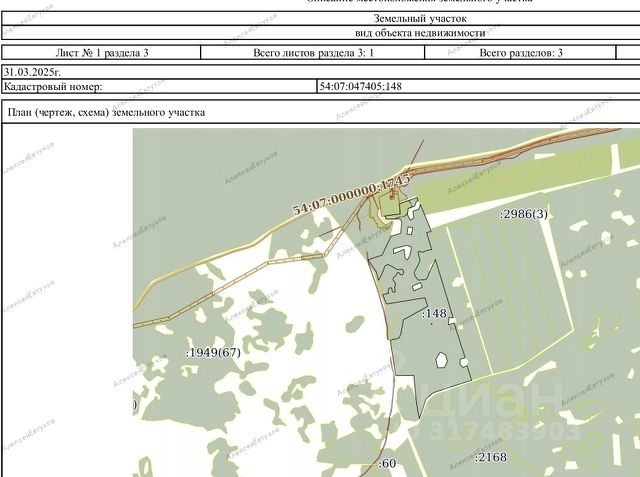Click 'Всего листов раздела 3: 1' cell

pyautogui.click(x=313, y=53)
